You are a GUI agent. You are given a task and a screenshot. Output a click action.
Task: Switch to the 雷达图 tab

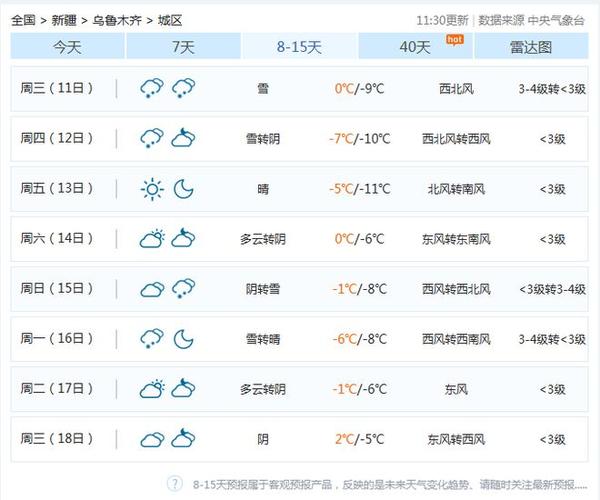[531, 46]
